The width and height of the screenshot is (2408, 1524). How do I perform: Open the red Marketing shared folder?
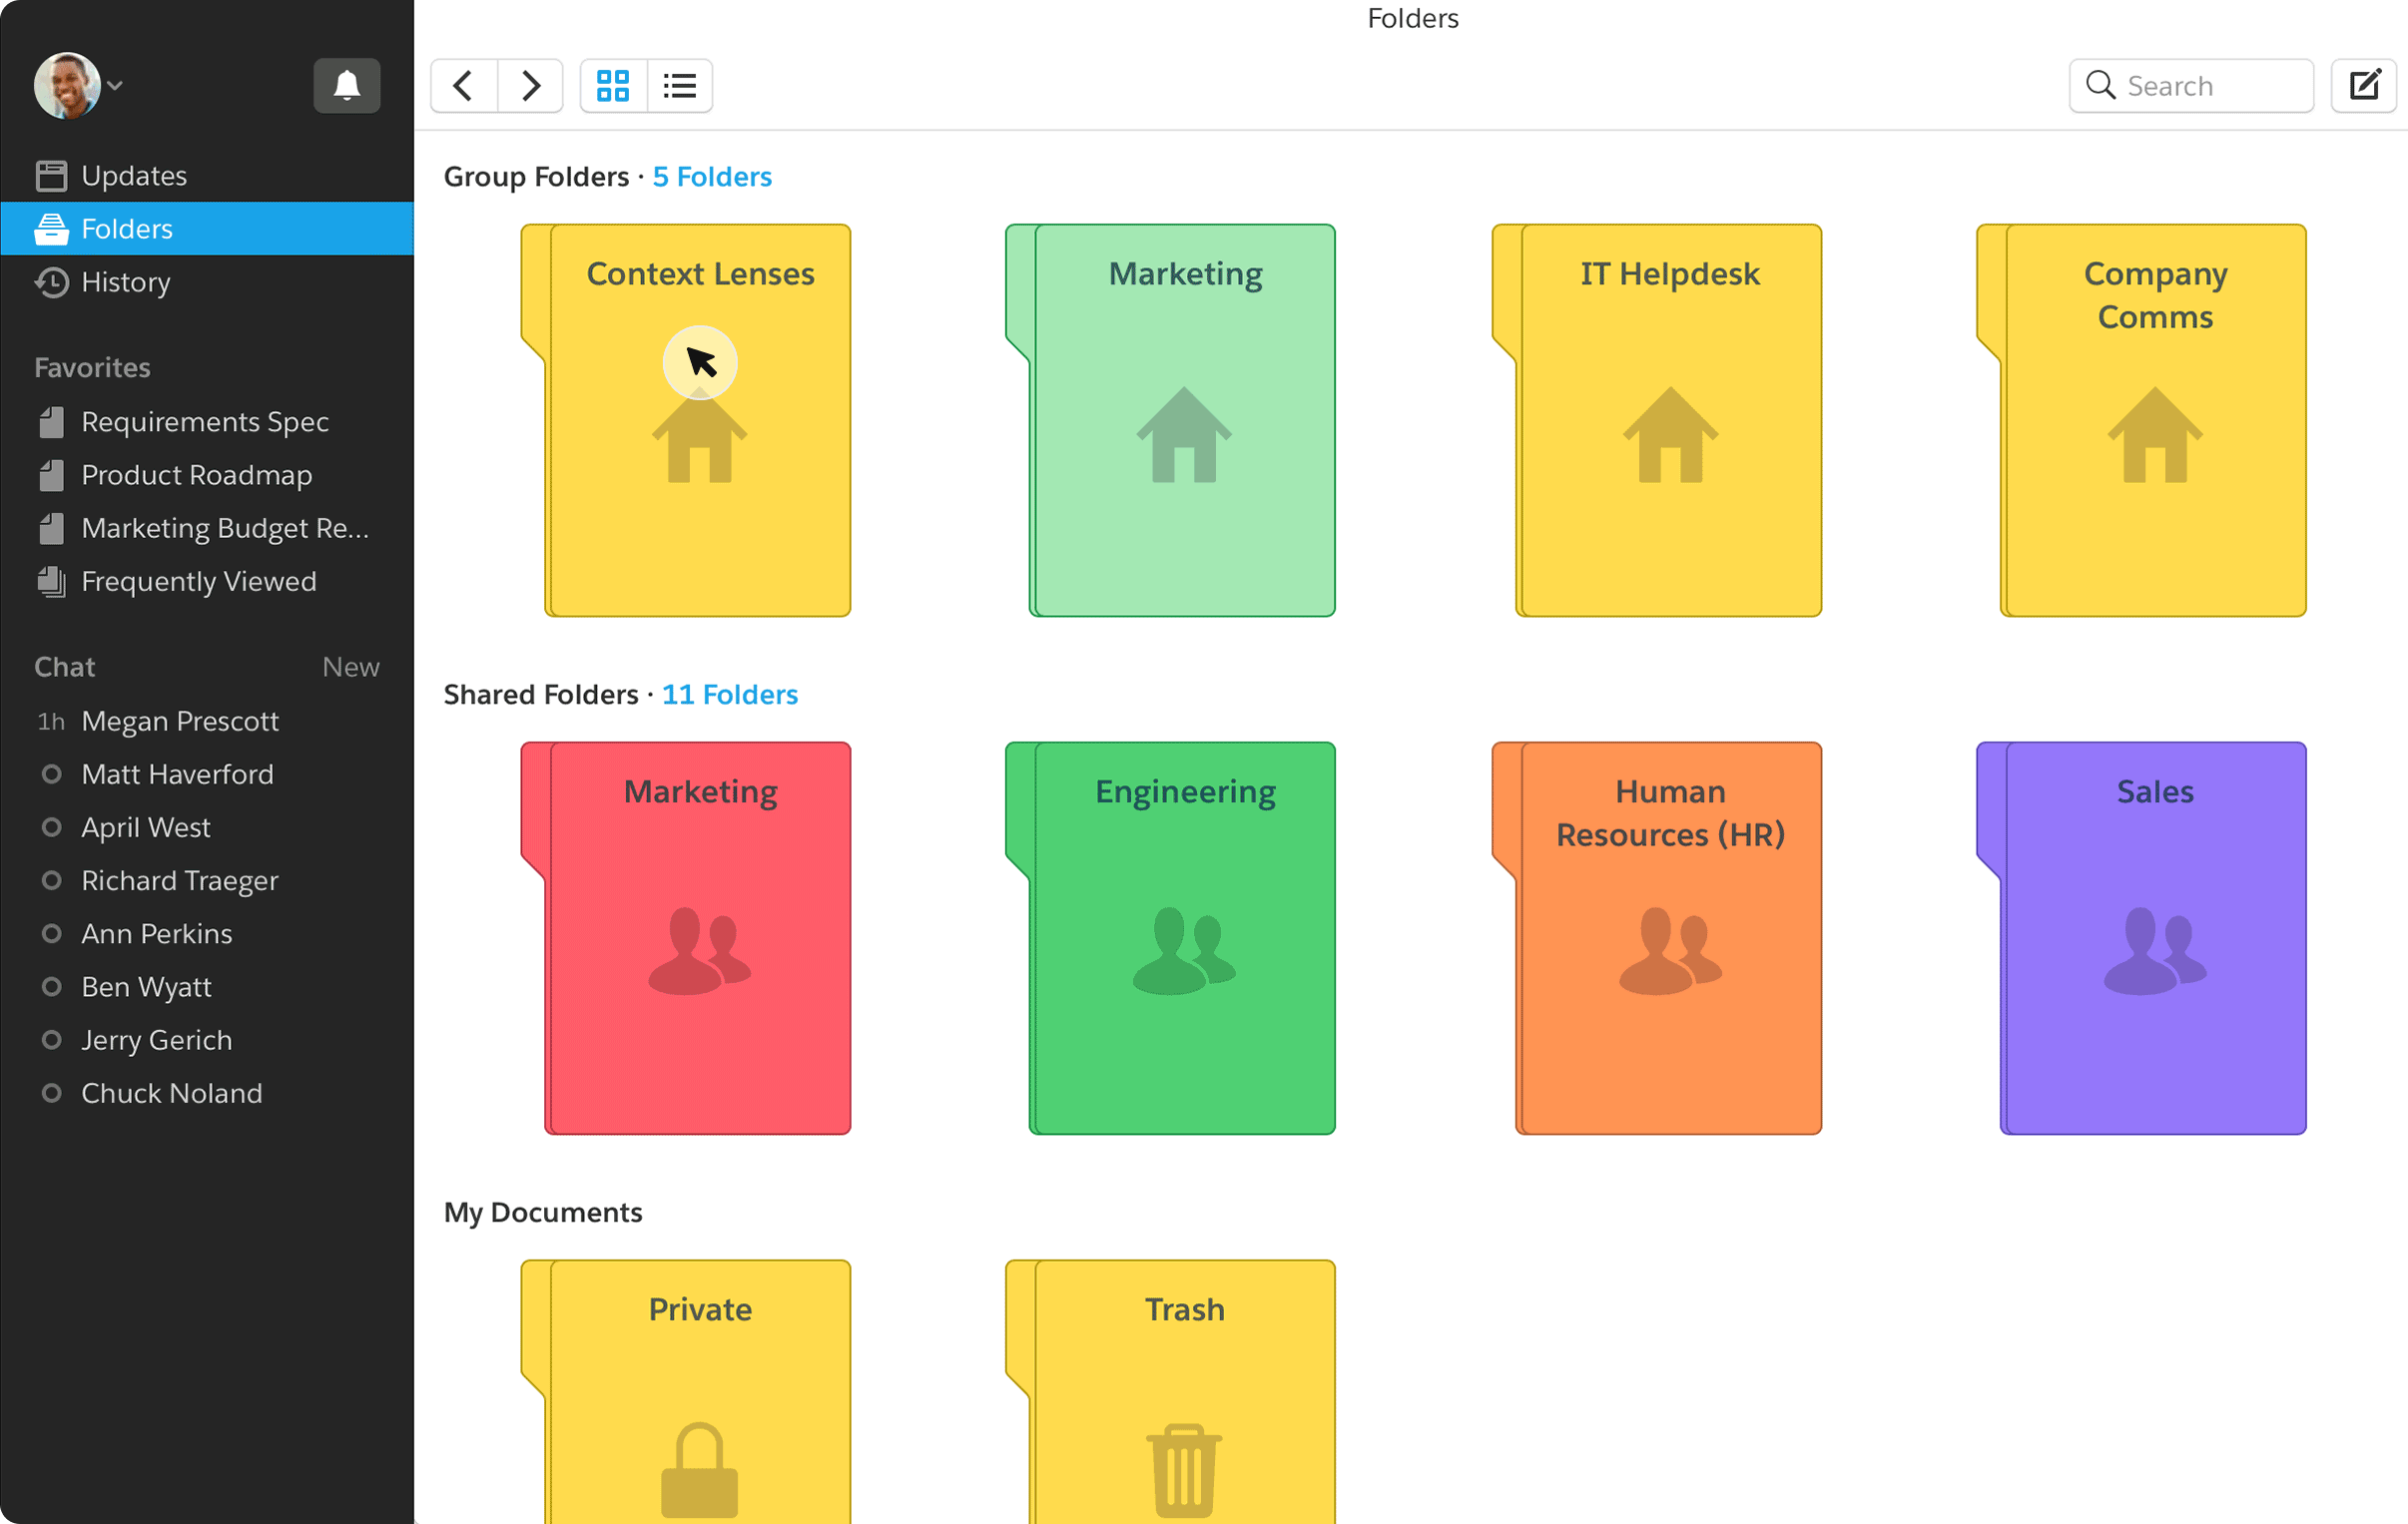coord(686,938)
